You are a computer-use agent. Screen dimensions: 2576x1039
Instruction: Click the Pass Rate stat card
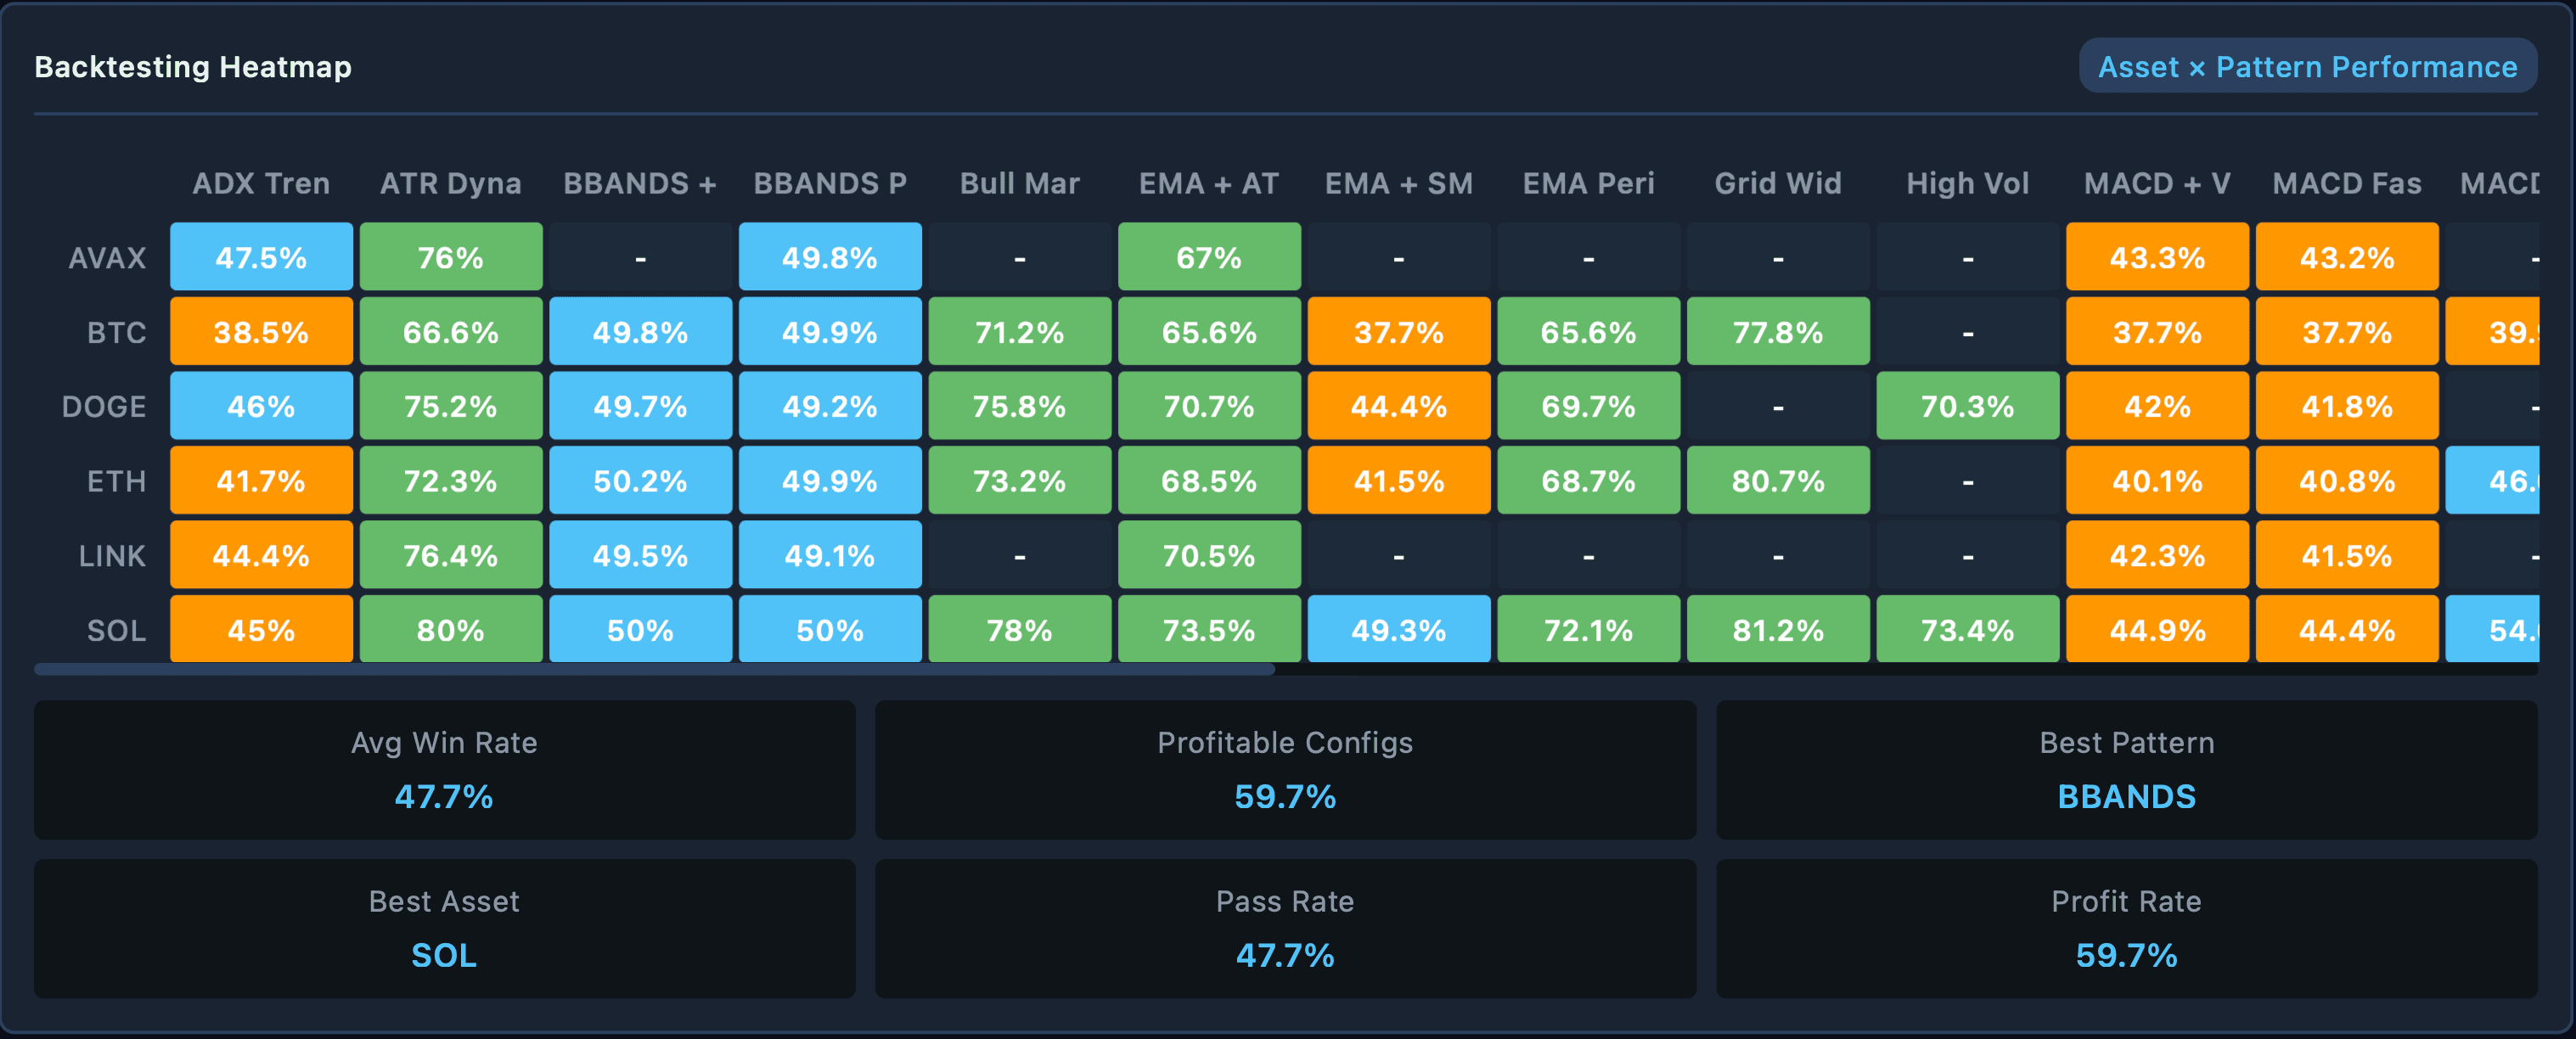coord(1285,928)
